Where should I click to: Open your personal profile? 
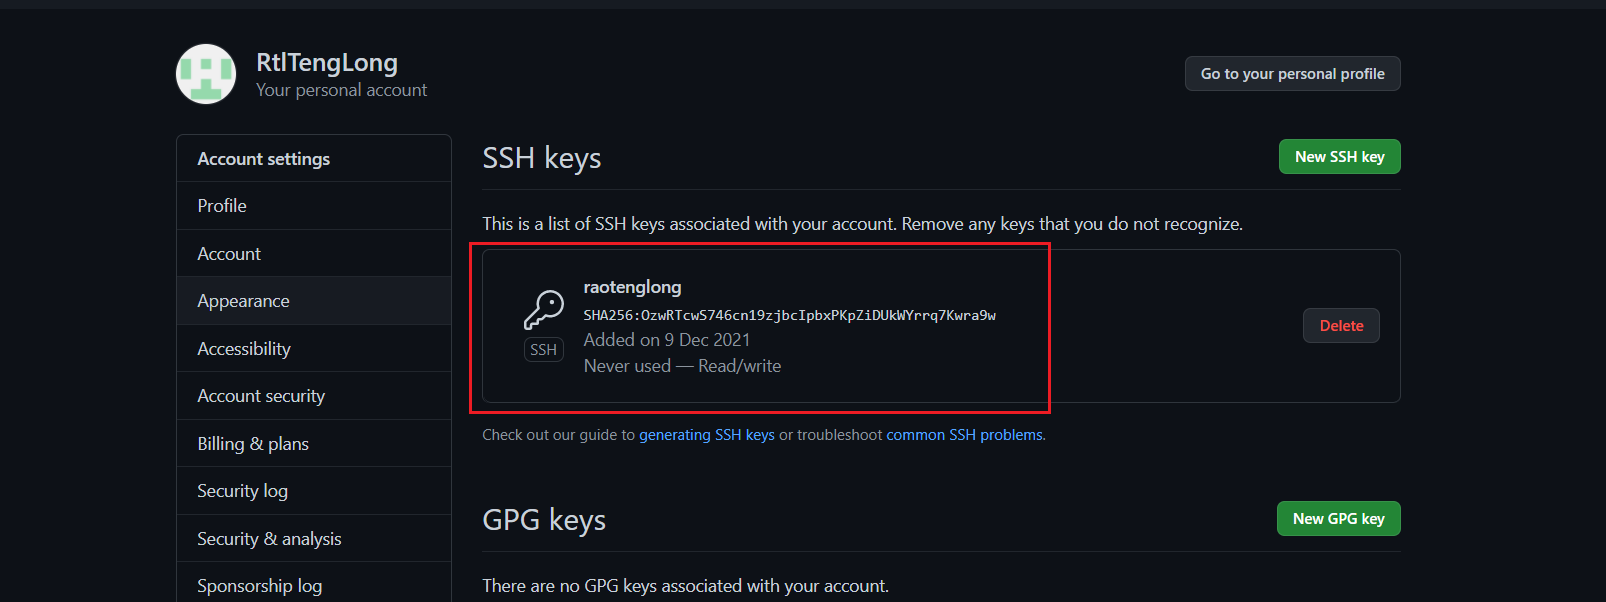click(1292, 73)
